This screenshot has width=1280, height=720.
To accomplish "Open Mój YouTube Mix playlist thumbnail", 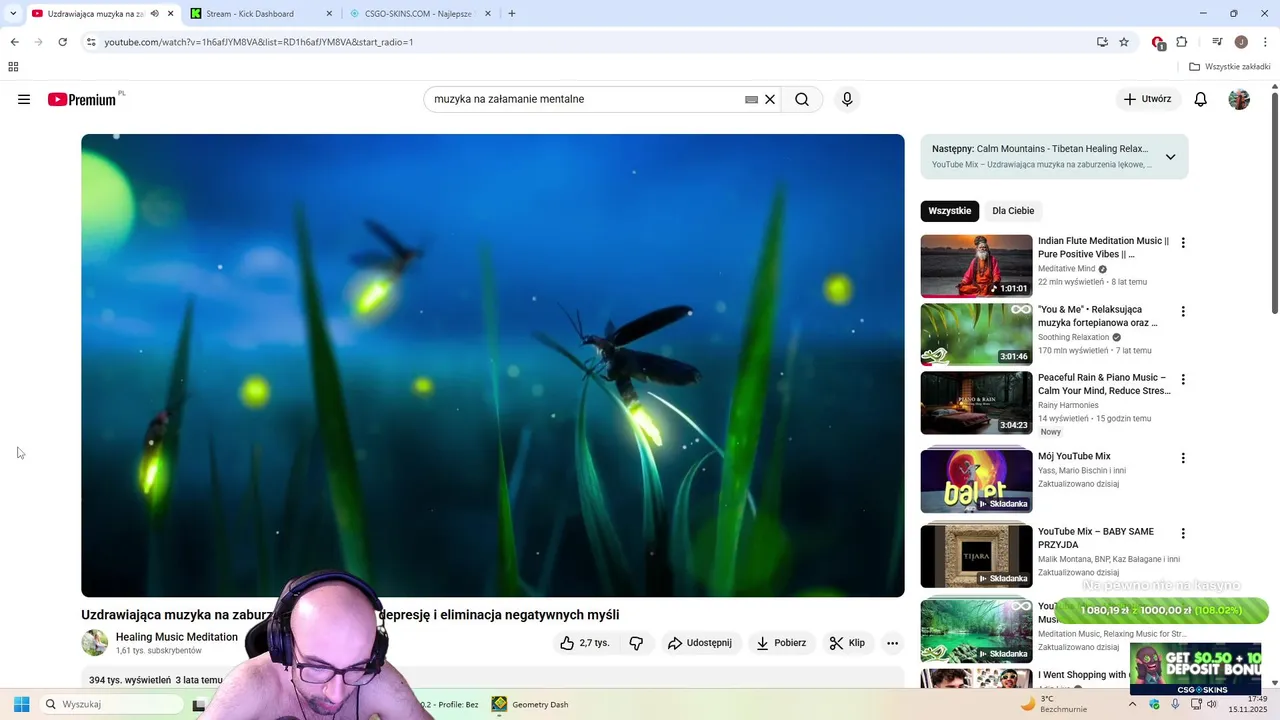I will (x=976, y=481).
